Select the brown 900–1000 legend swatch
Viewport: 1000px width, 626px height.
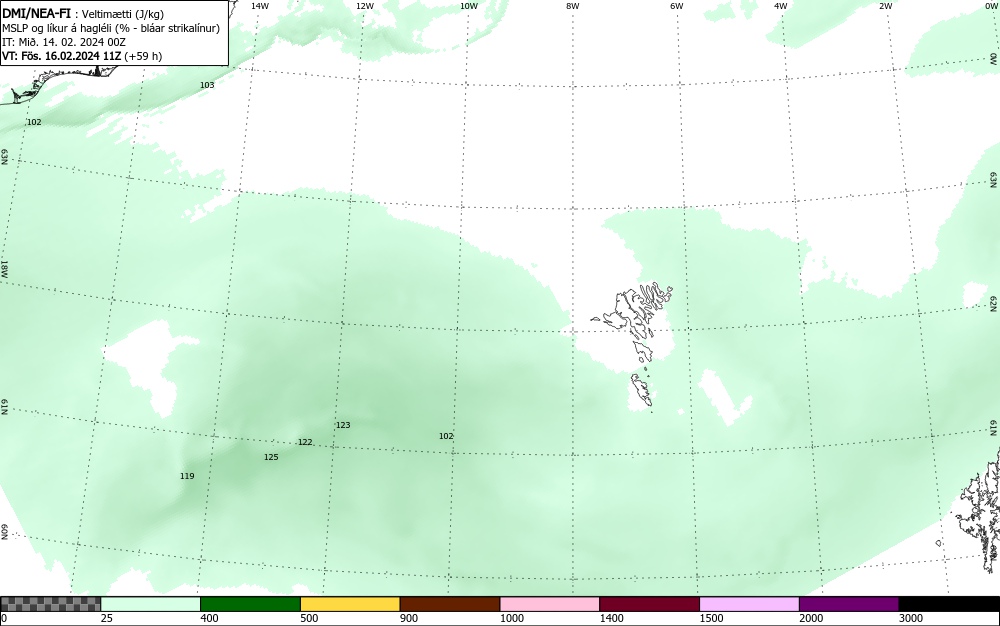coord(450,604)
